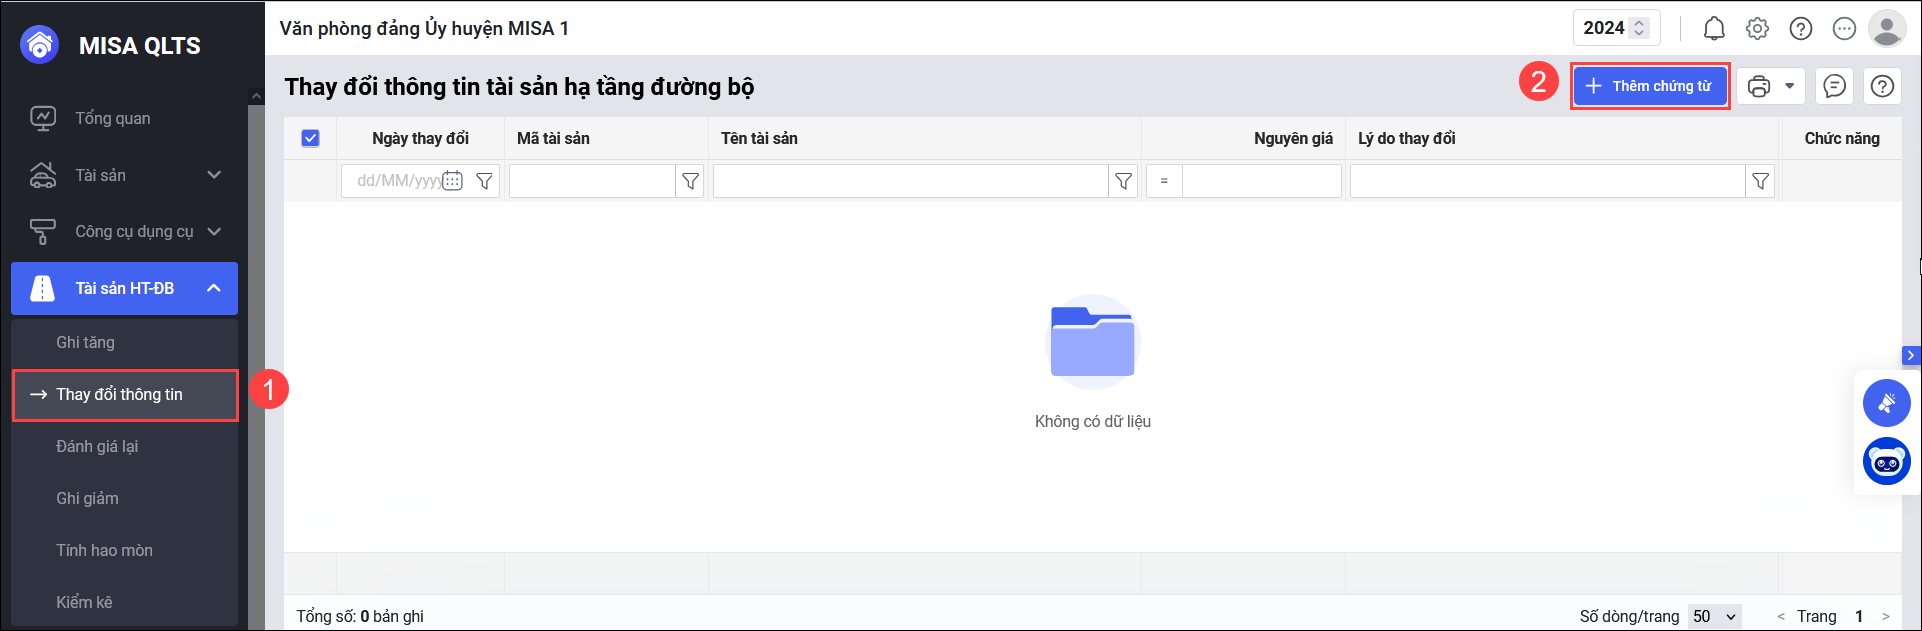Open the settings gear icon
1922x631 pixels.
pyautogui.click(x=1757, y=29)
